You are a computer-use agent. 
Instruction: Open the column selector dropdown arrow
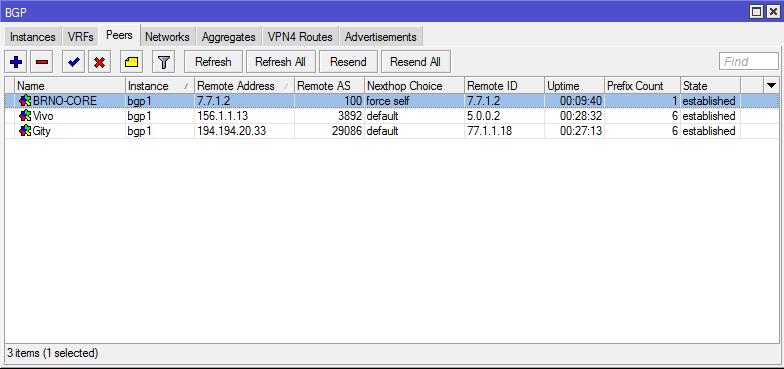click(x=772, y=86)
